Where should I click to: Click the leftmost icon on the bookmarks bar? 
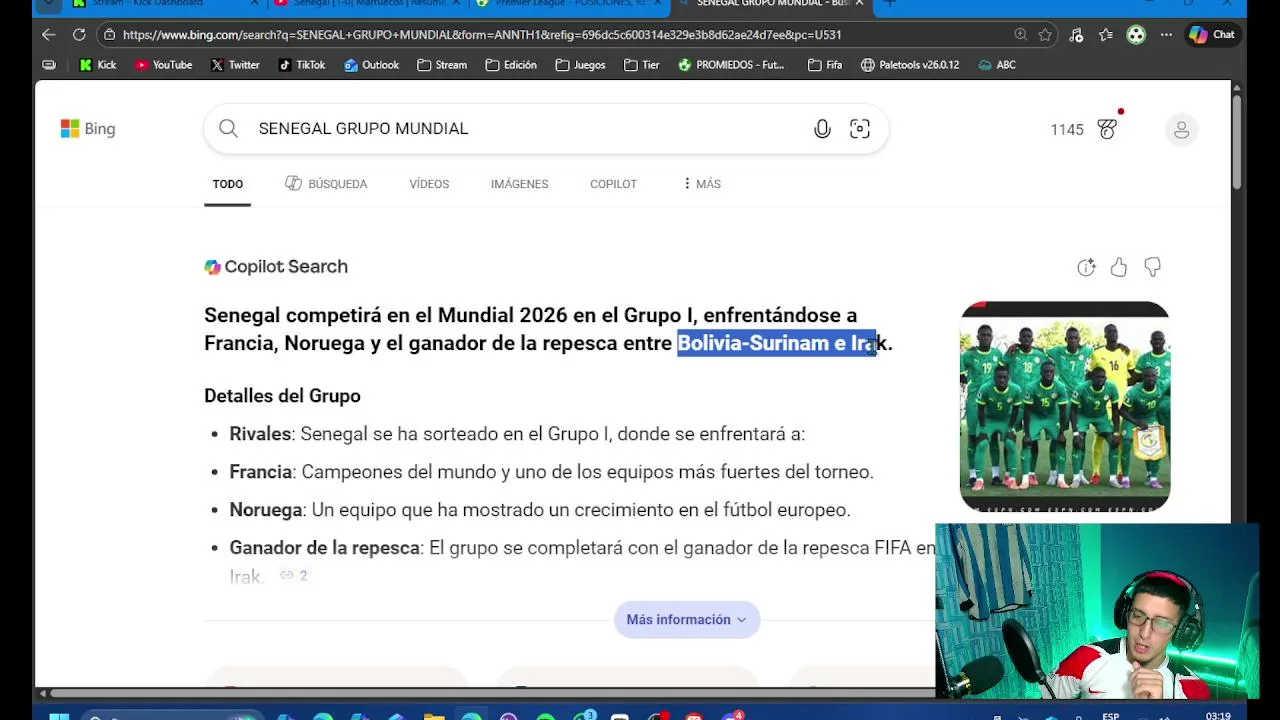(49, 65)
